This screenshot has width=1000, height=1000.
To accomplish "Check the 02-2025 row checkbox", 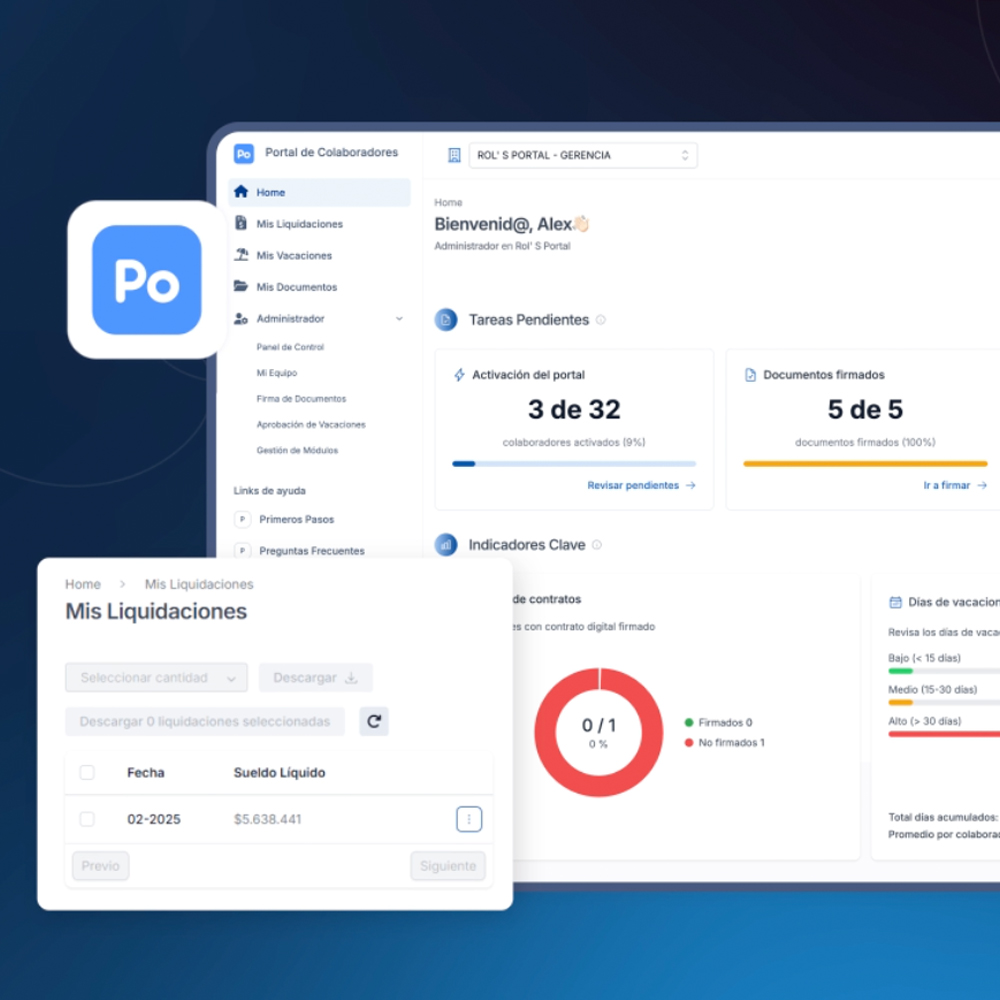I will [87, 819].
